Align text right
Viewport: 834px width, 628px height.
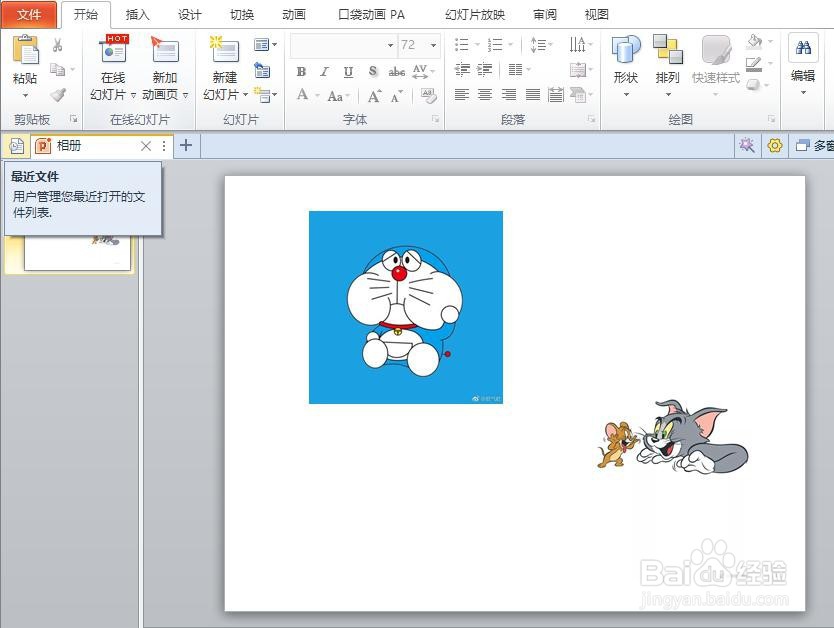pos(509,95)
